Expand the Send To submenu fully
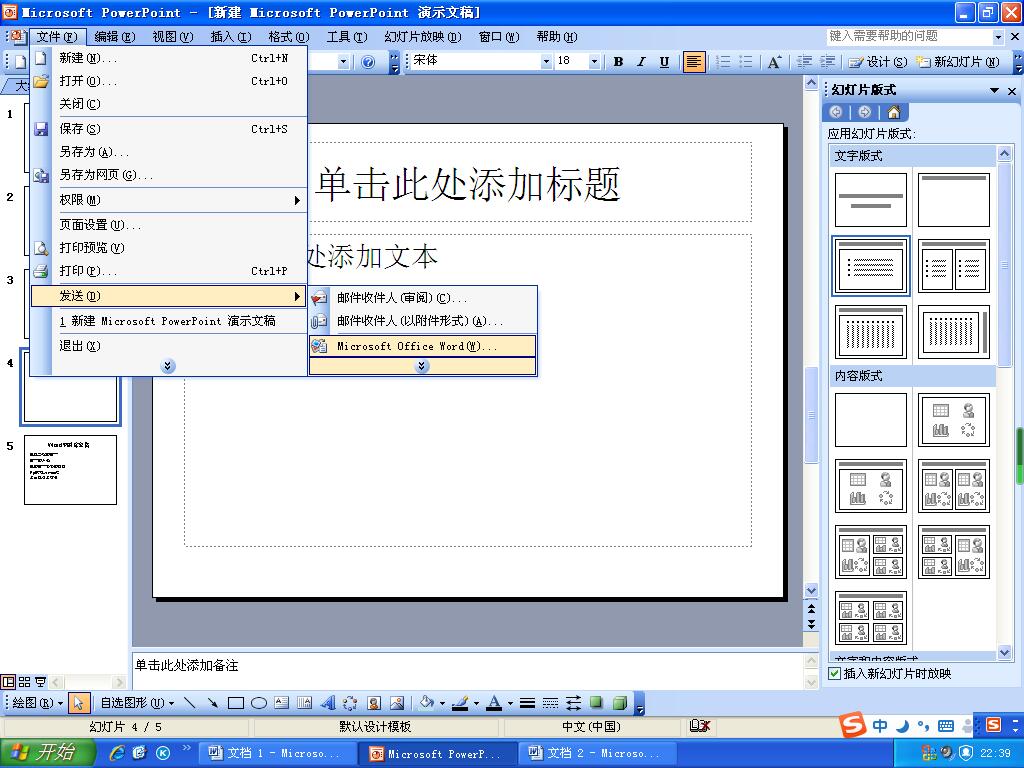The width and height of the screenshot is (1024, 768). pyautogui.click(x=422, y=366)
